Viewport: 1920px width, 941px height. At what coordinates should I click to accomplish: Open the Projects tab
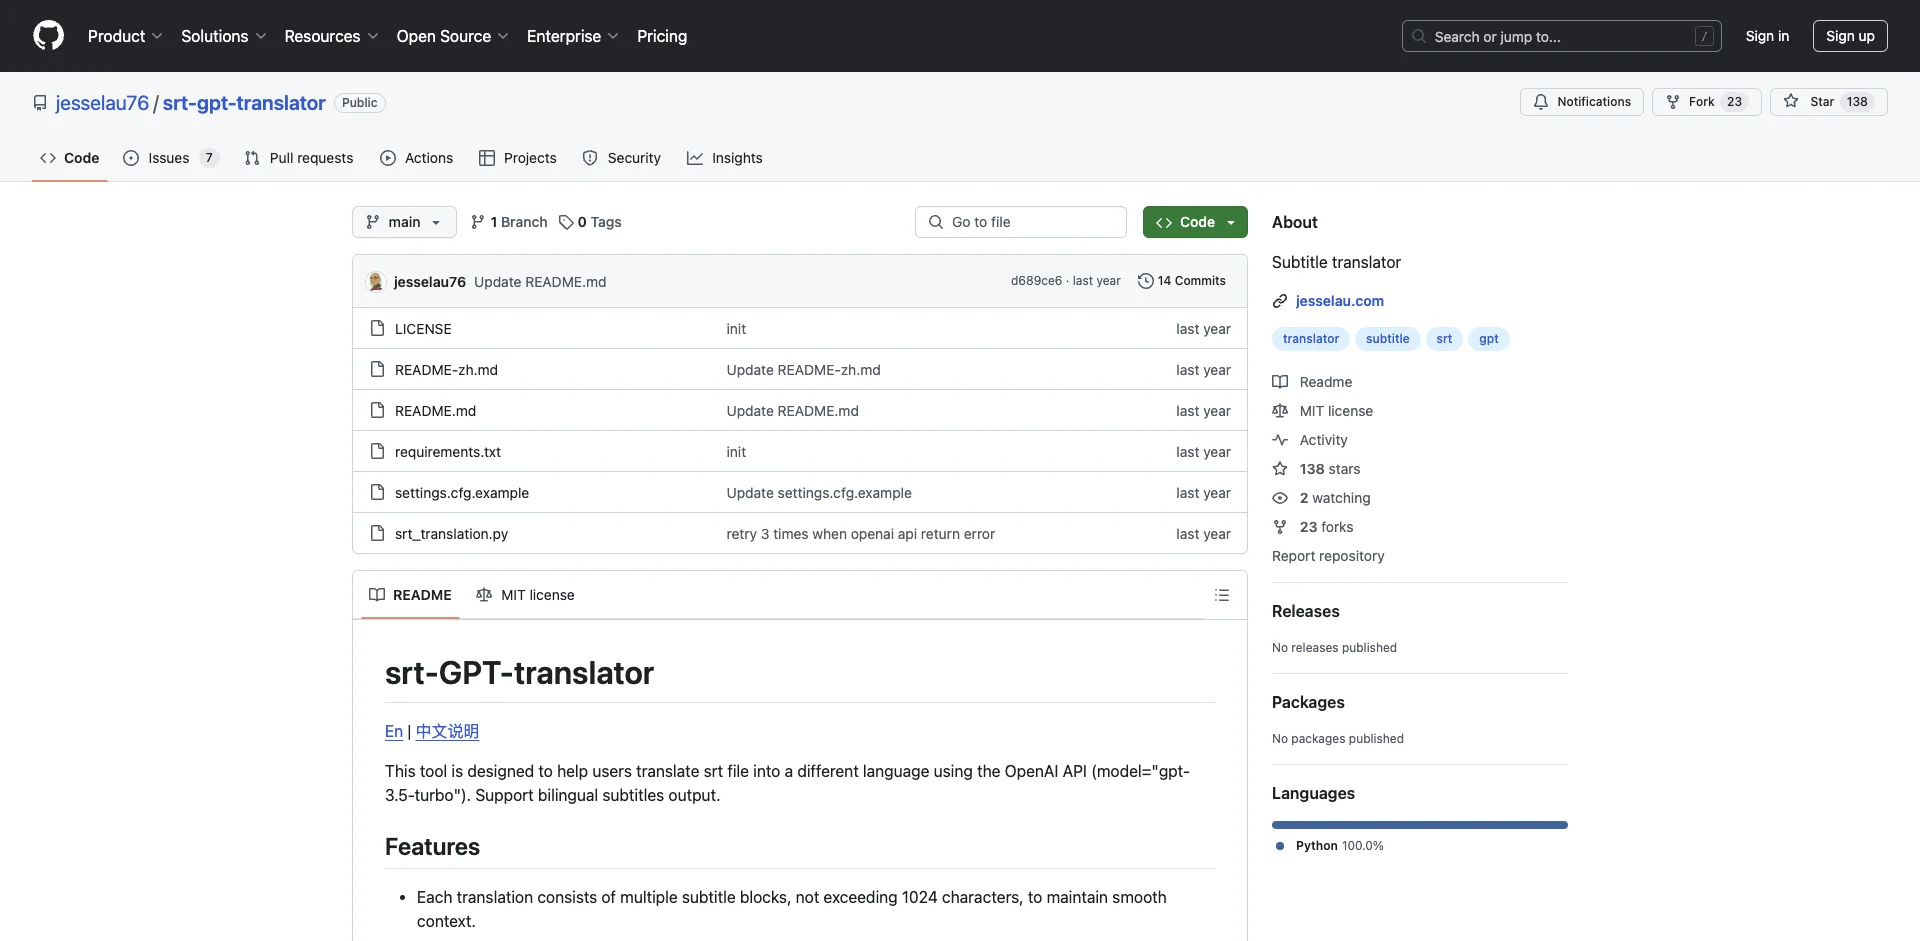518,158
